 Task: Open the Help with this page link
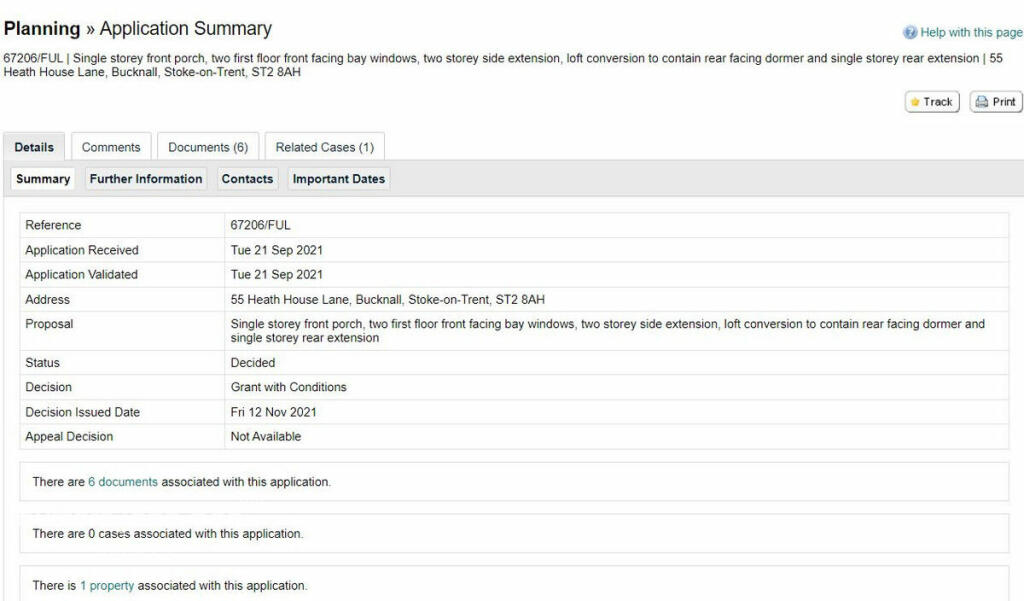click(x=970, y=33)
